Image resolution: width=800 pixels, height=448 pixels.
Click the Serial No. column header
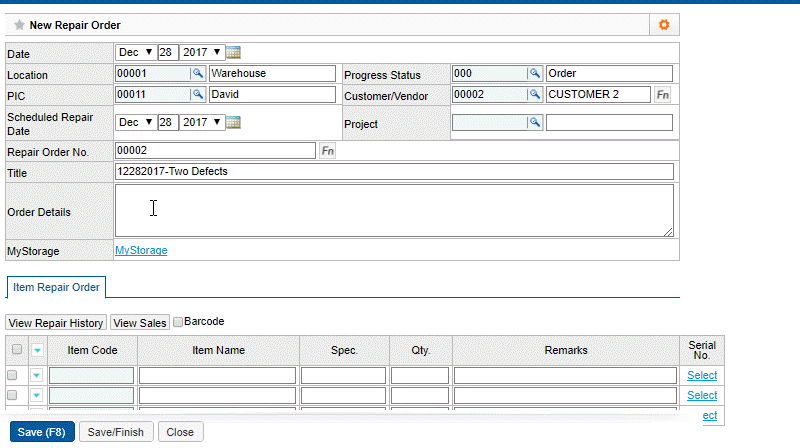point(702,351)
